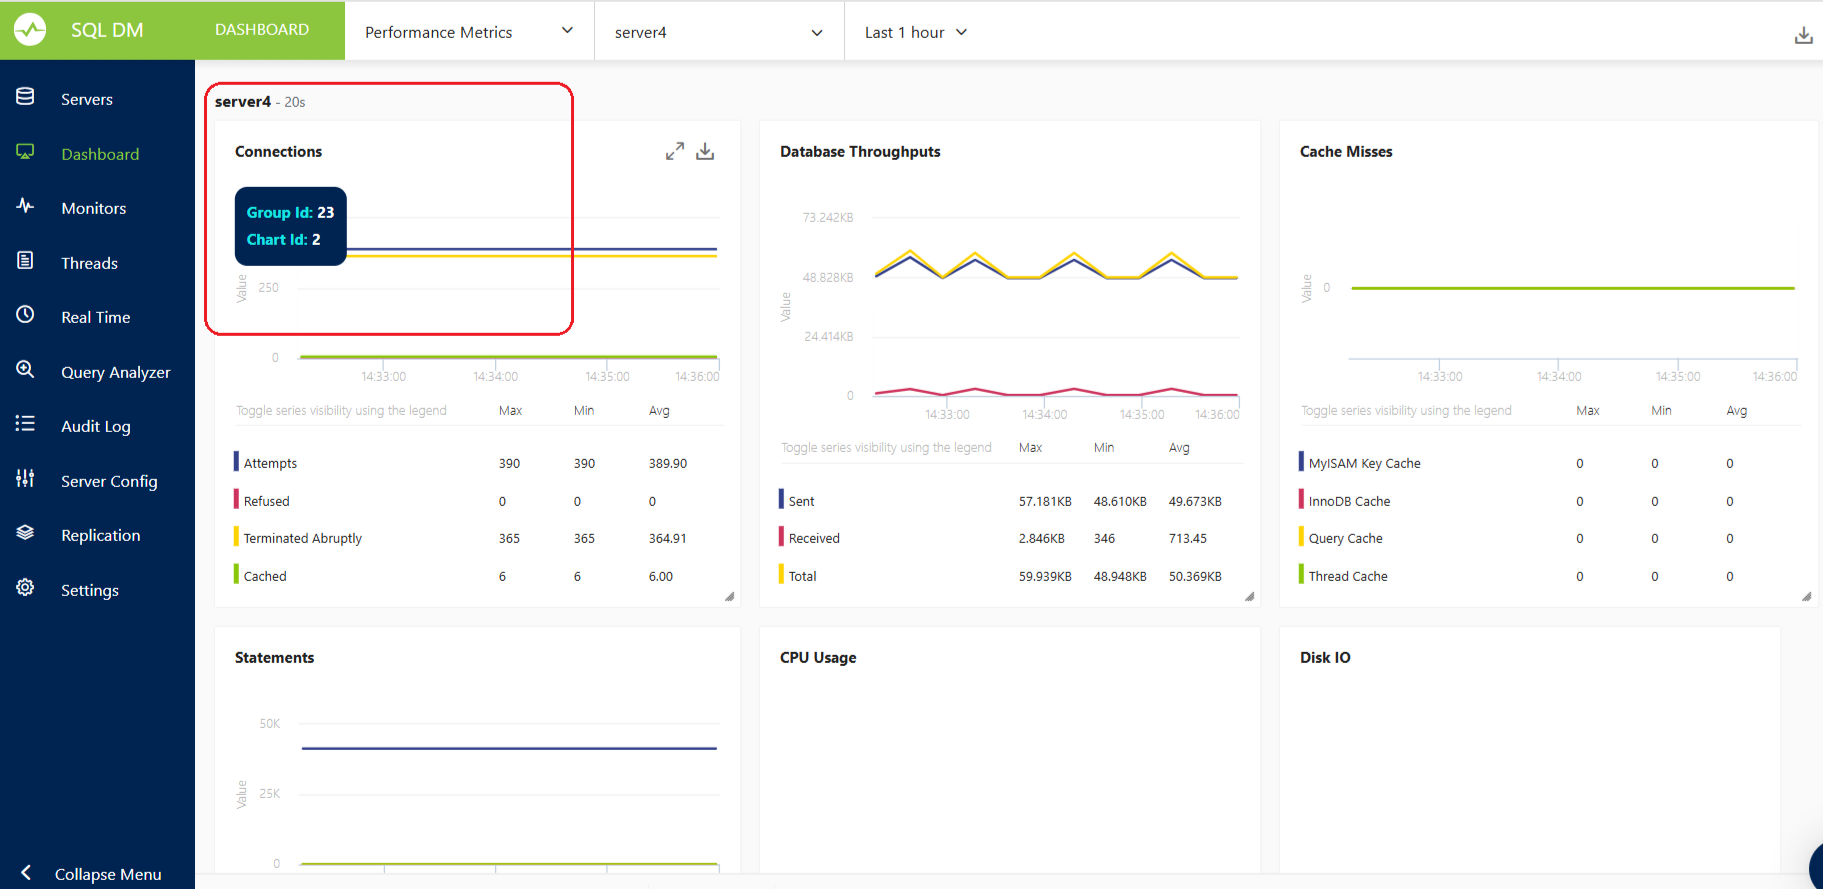1823x889 pixels.
Task: Toggle Attempts series in Connections legend
Action: pyautogui.click(x=270, y=463)
